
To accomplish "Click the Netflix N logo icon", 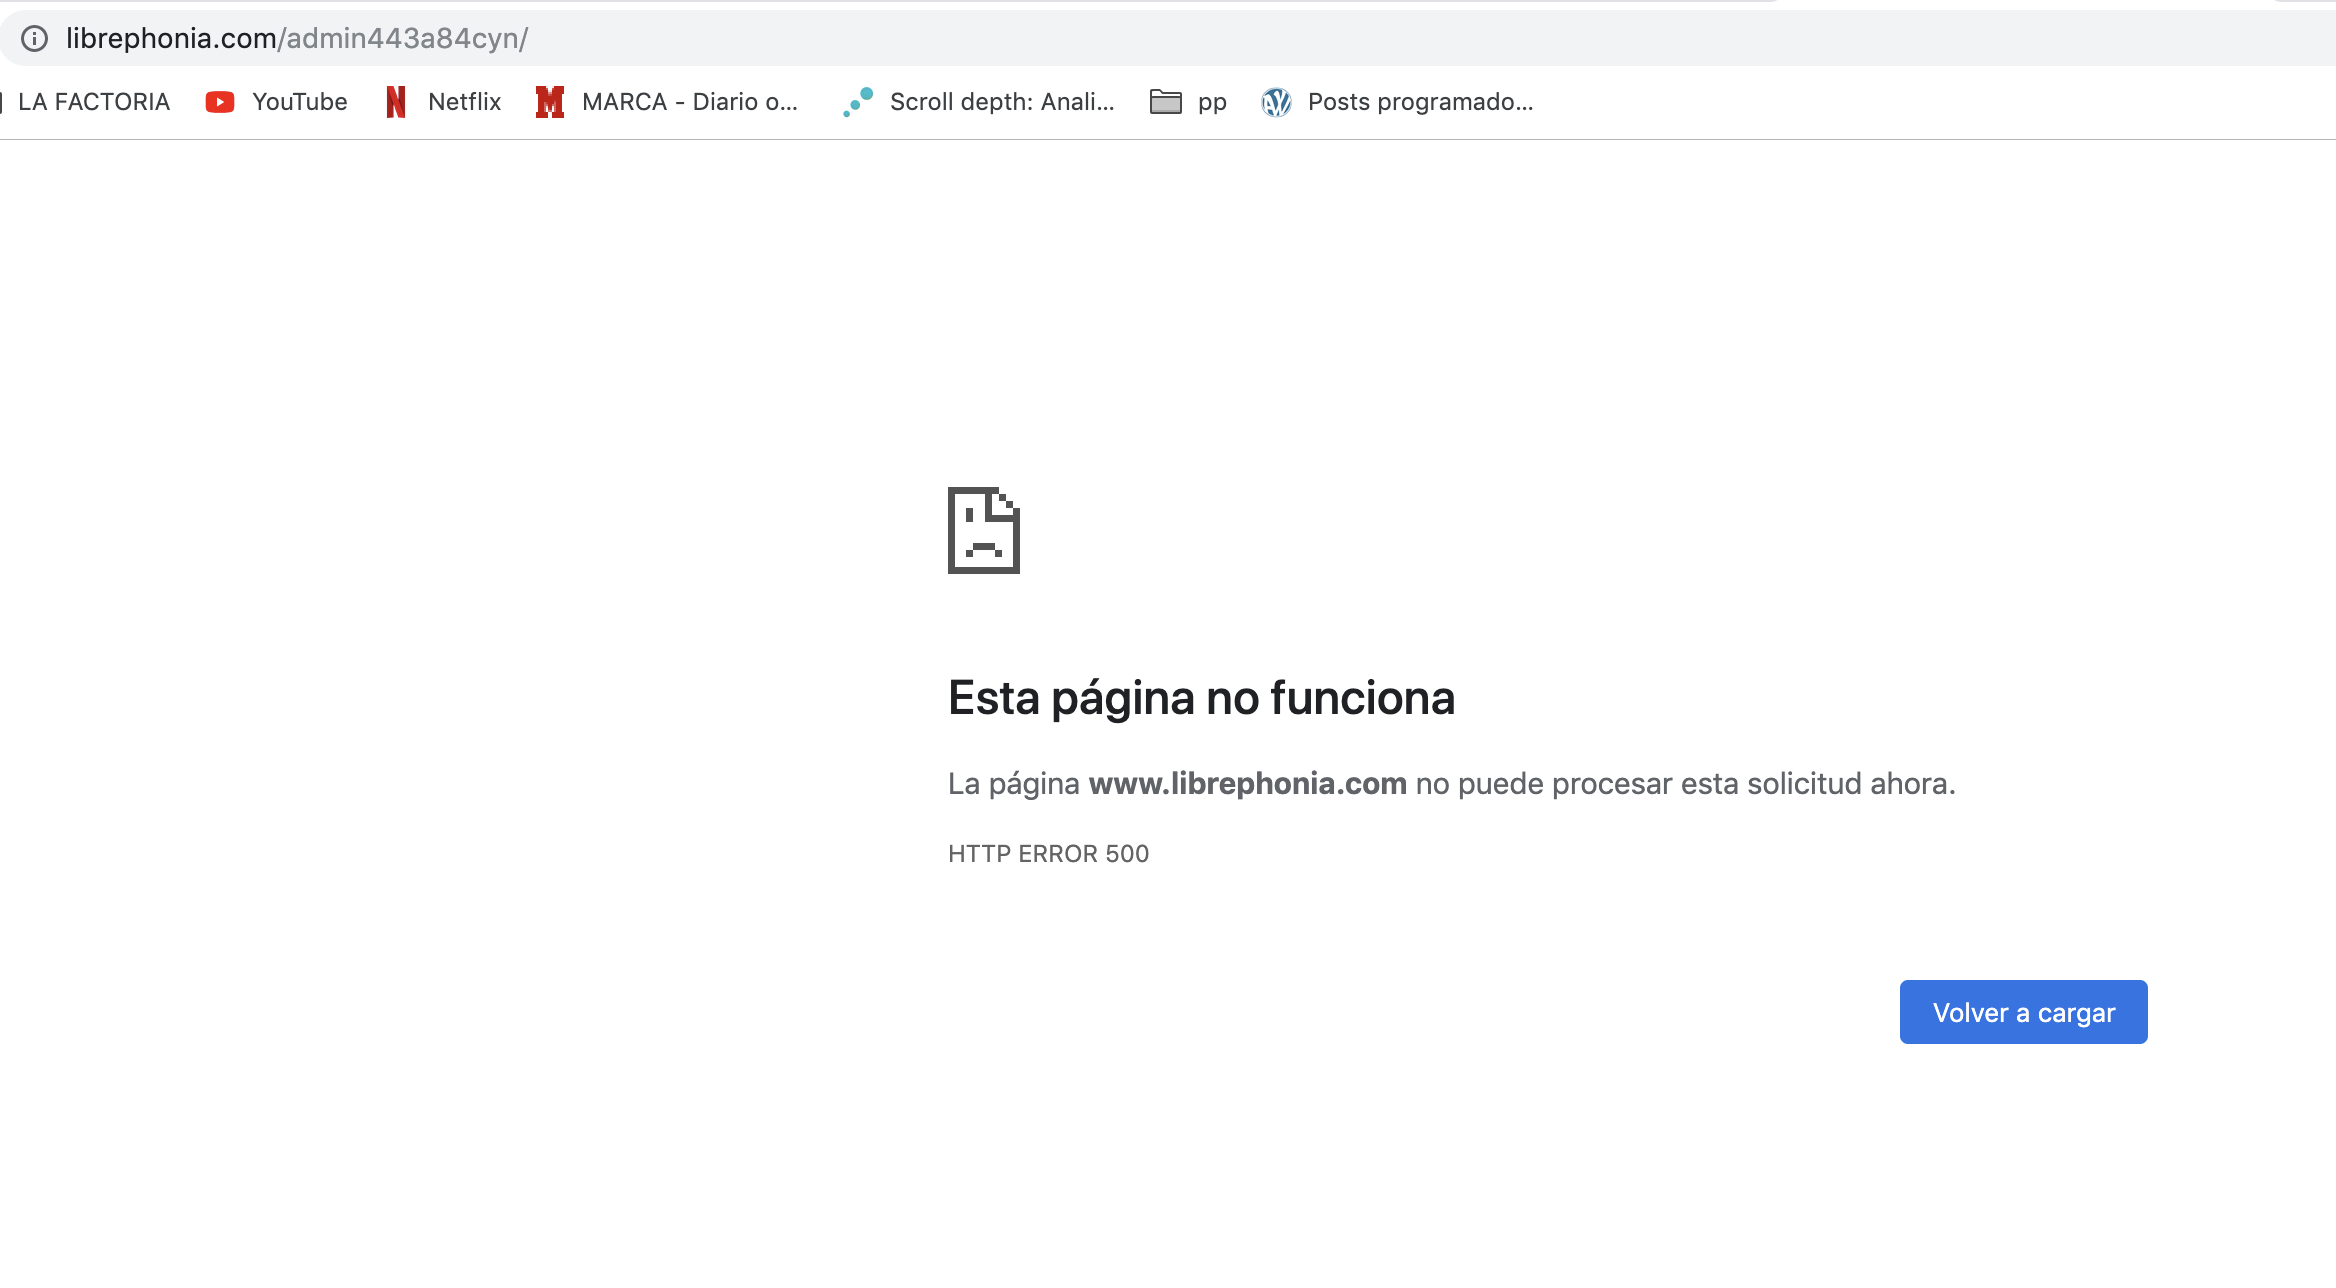I will (396, 102).
